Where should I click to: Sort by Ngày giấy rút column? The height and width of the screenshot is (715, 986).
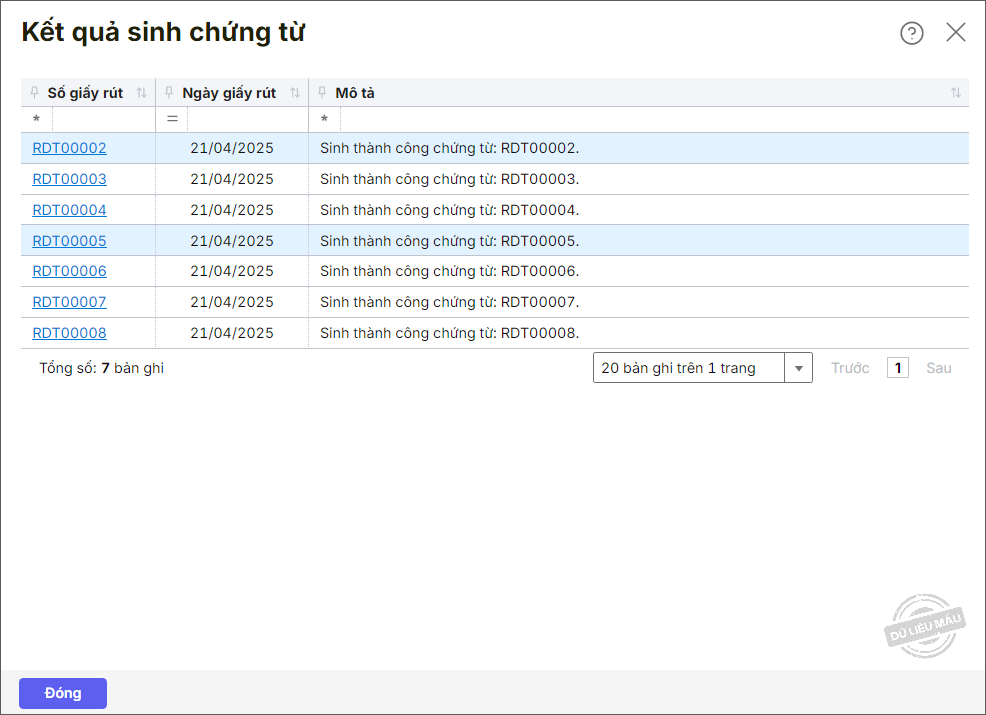click(295, 93)
